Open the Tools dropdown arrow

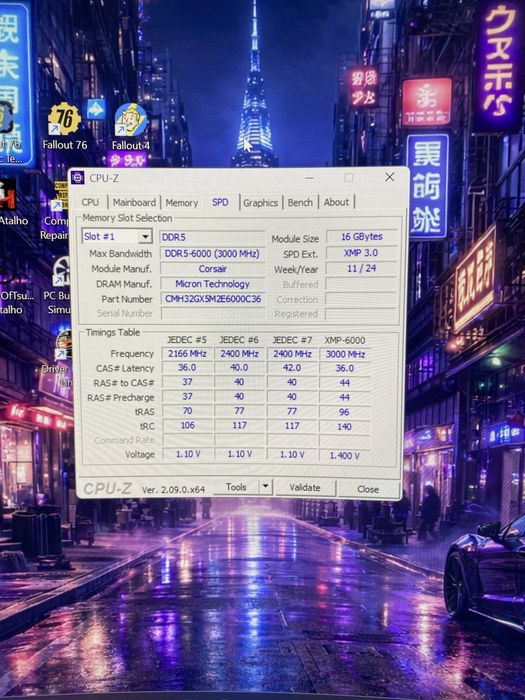266,487
